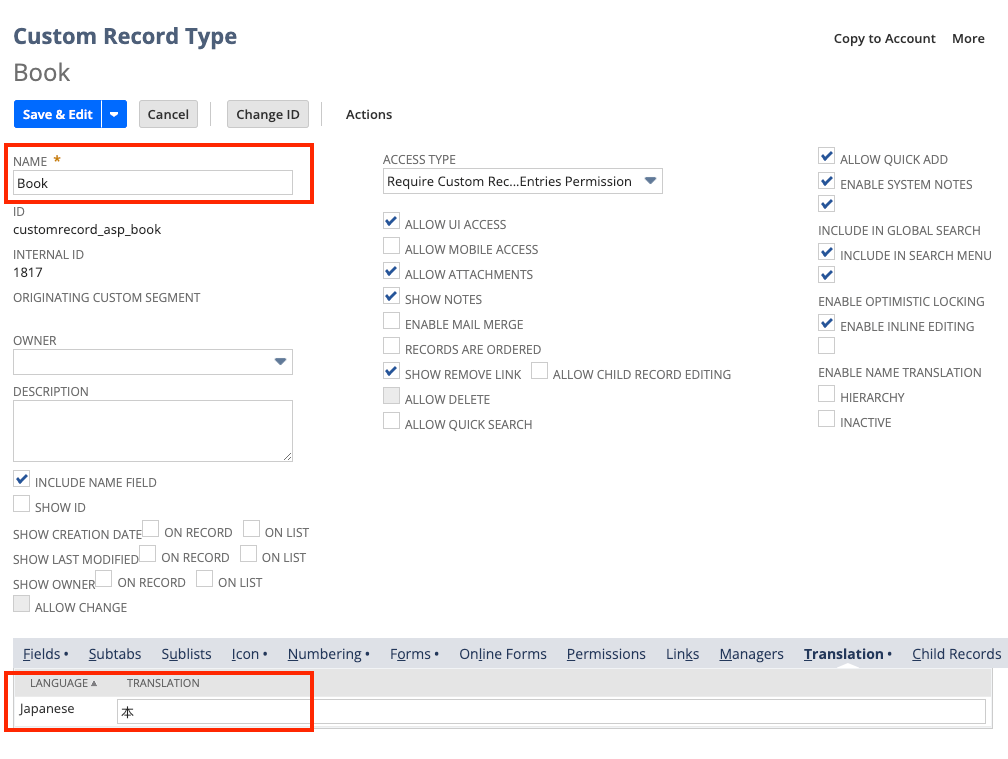This screenshot has width=1008, height=759.
Task: Uncheck Include Name Field
Action: click(22, 480)
